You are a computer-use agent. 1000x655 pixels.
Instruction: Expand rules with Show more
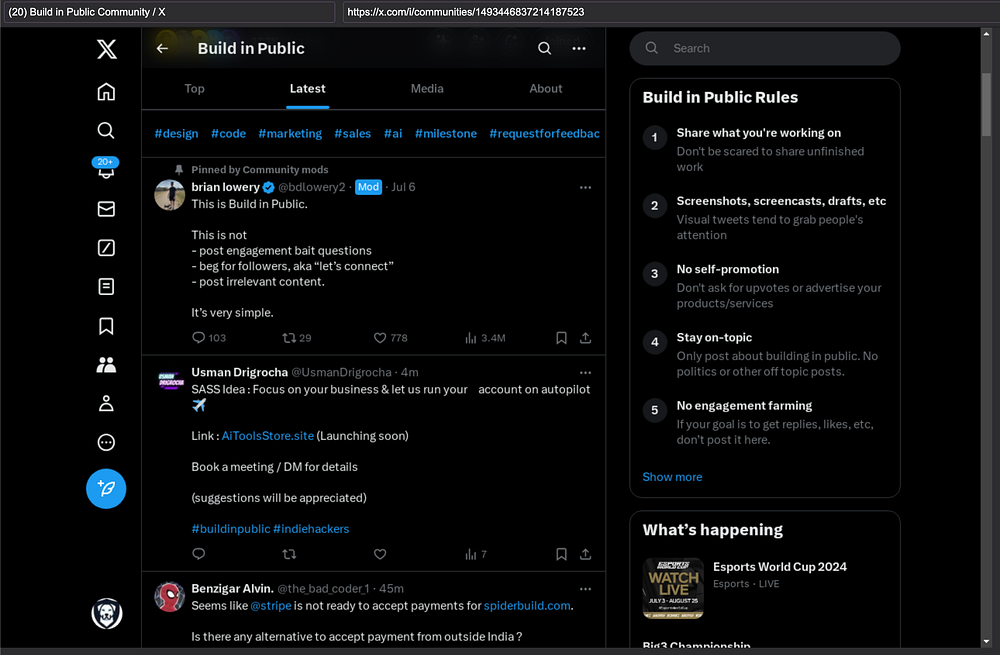coord(672,477)
